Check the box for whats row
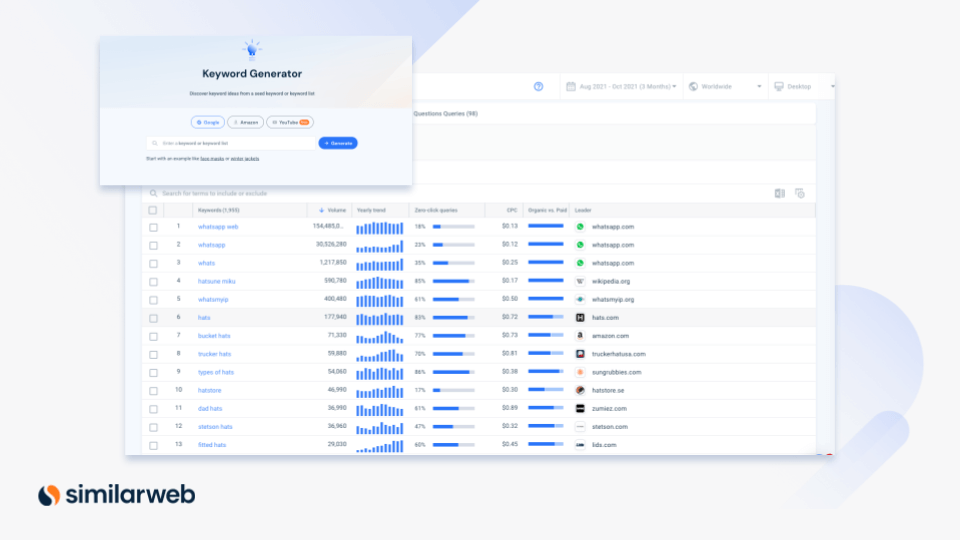This screenshot has width=960, height=540. coord(153,263)
